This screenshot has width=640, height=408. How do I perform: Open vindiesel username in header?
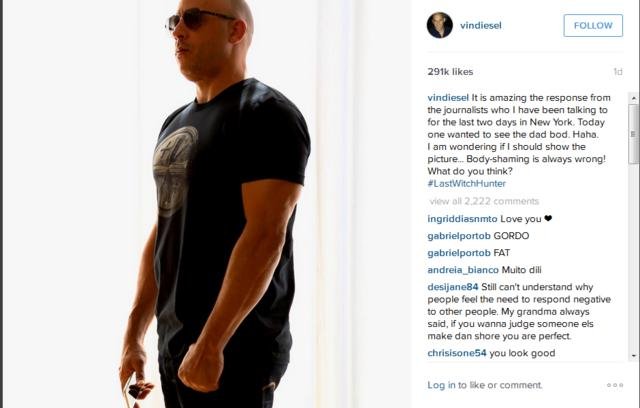click(481, 25)
